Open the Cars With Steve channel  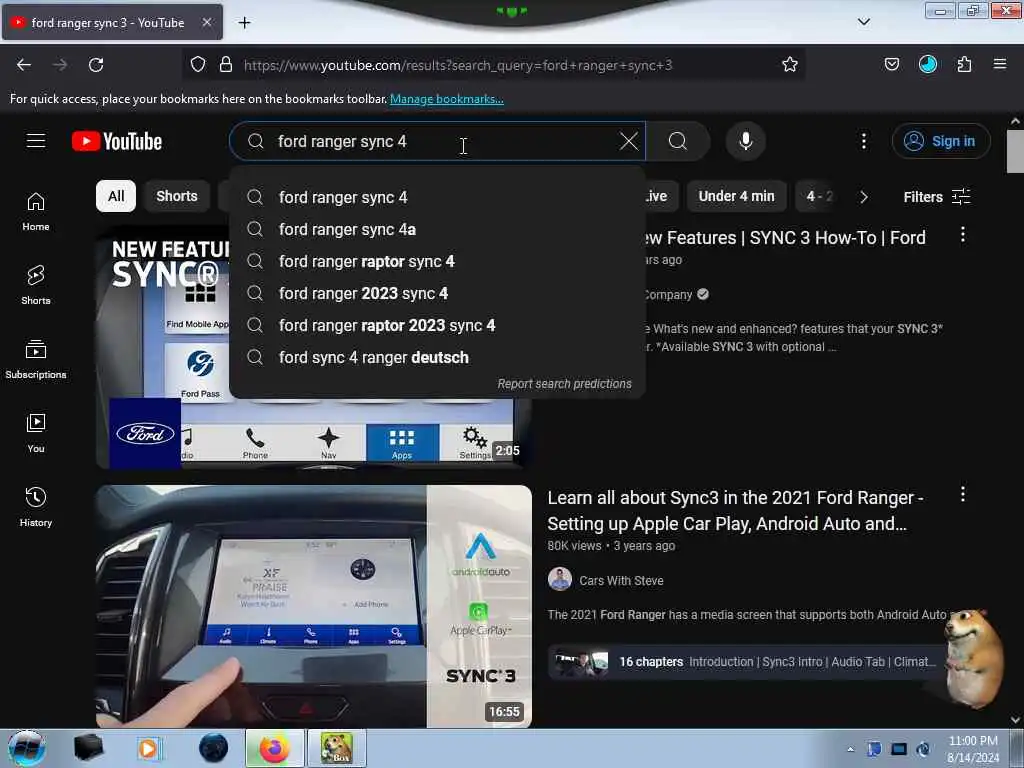coord(621,581)
